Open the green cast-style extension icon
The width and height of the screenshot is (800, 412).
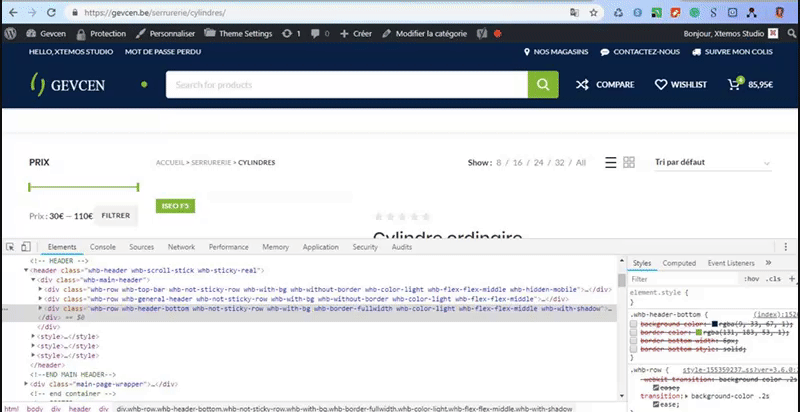pos(657,13)
